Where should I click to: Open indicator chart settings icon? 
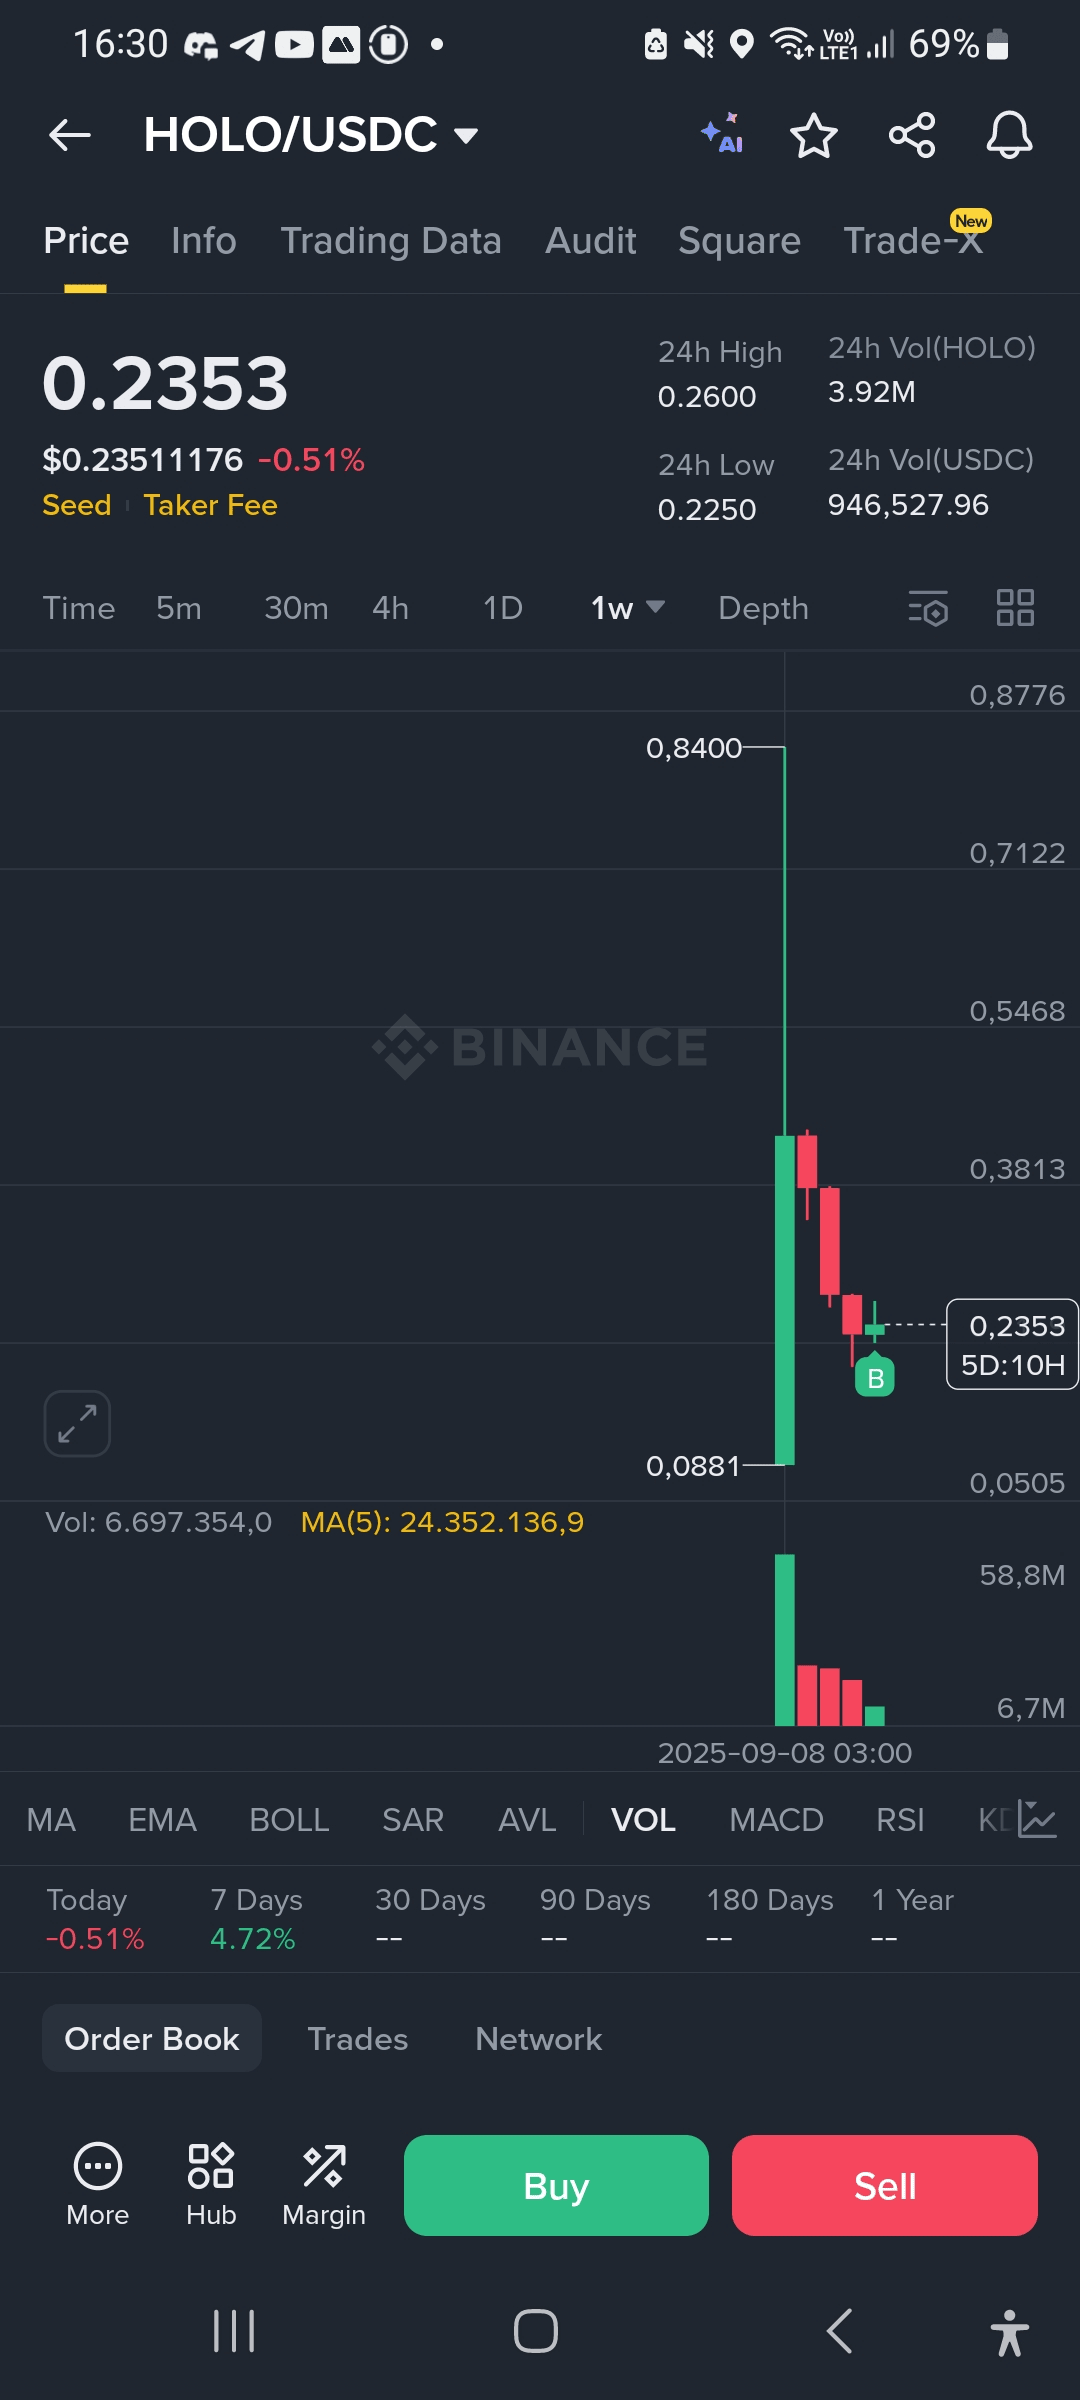click(1037, 1819)
